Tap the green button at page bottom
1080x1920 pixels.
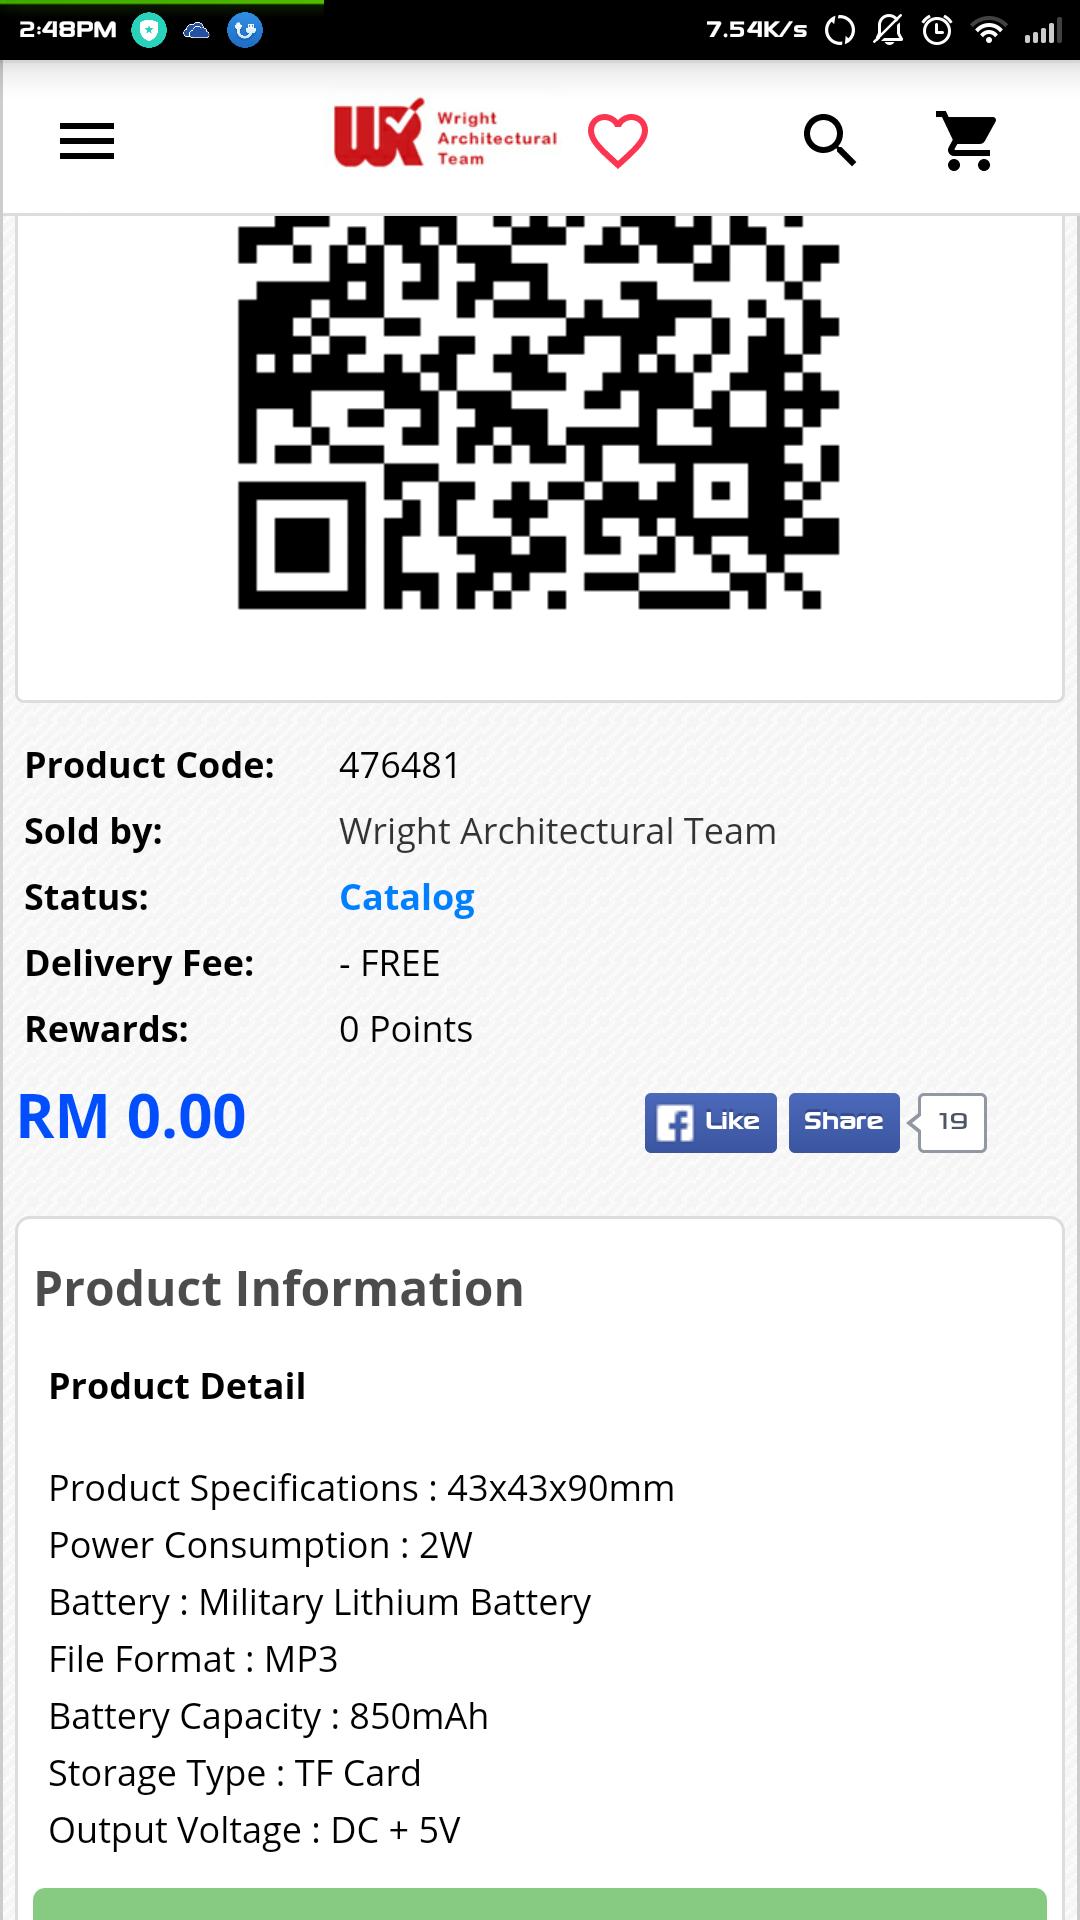point(540,1903)
